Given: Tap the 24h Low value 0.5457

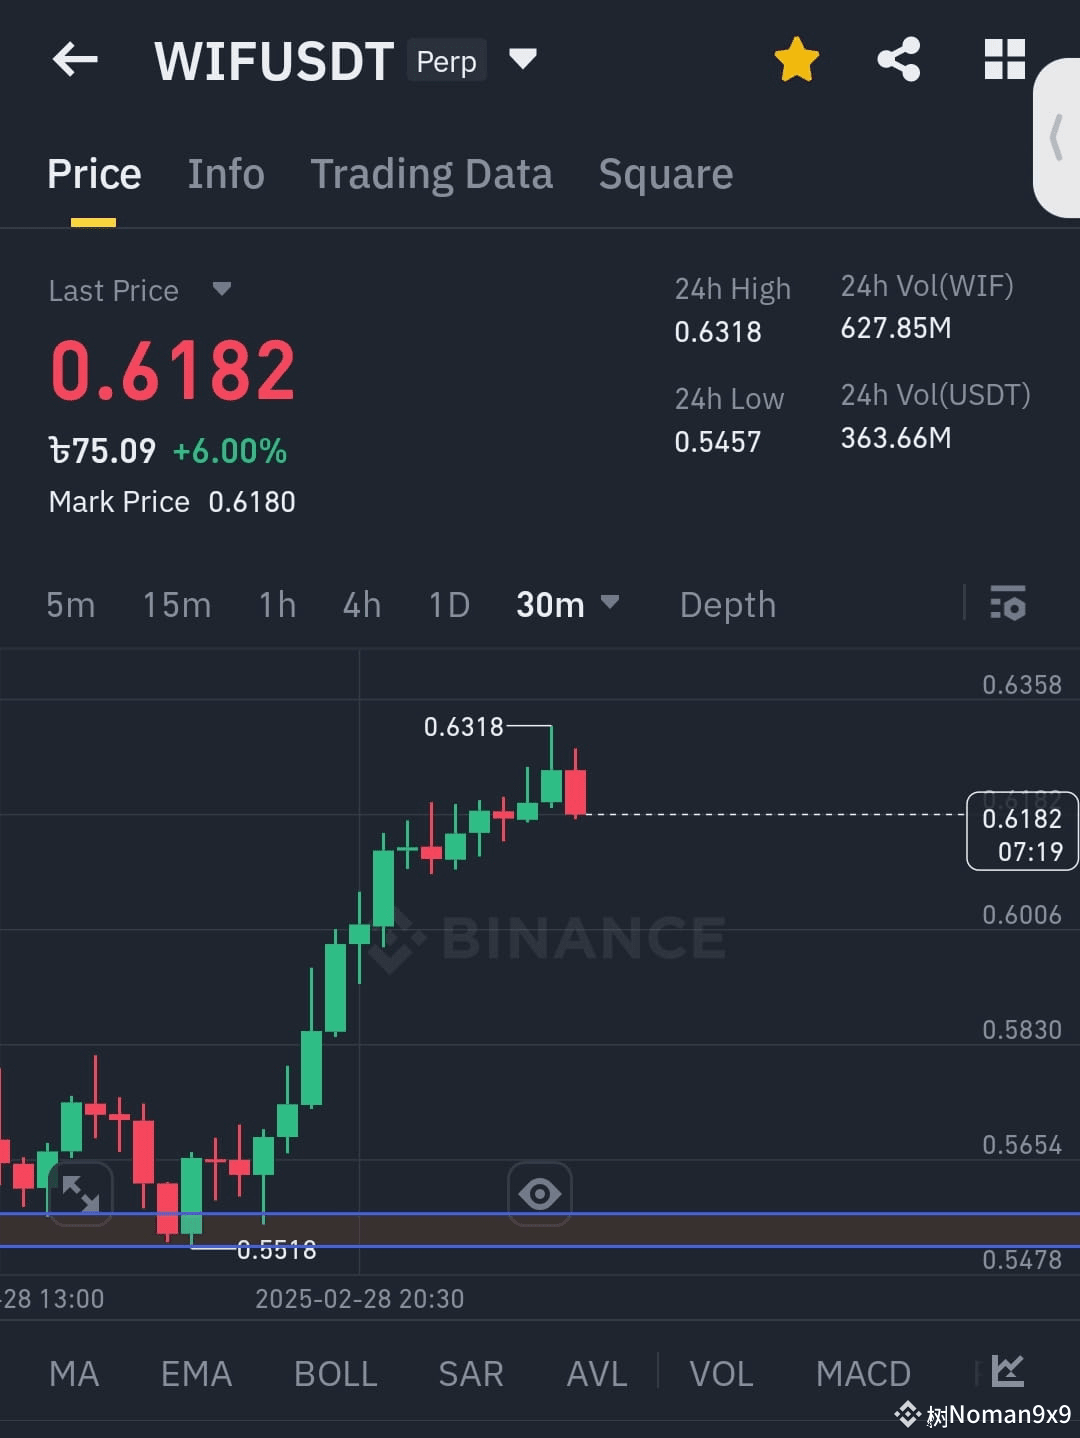Looking at the screenshot, I should point(718,442).
